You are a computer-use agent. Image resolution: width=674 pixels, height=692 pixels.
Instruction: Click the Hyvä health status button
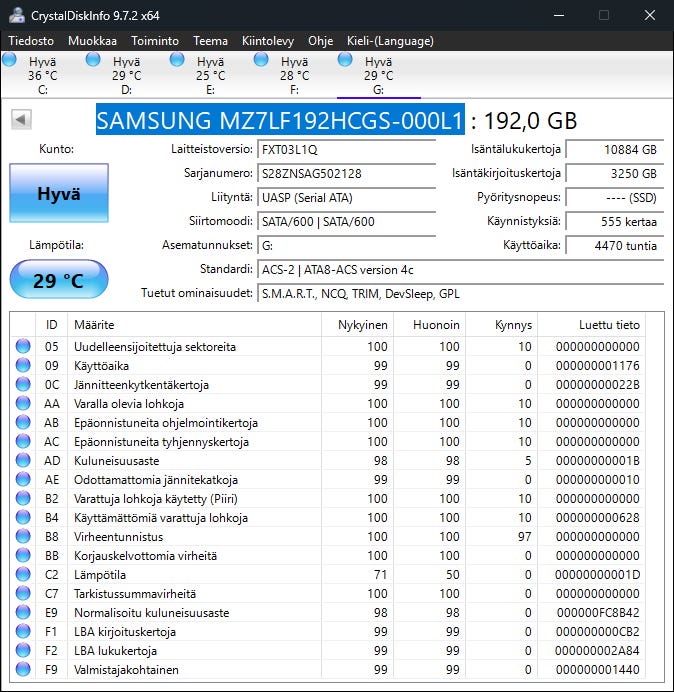58,194
